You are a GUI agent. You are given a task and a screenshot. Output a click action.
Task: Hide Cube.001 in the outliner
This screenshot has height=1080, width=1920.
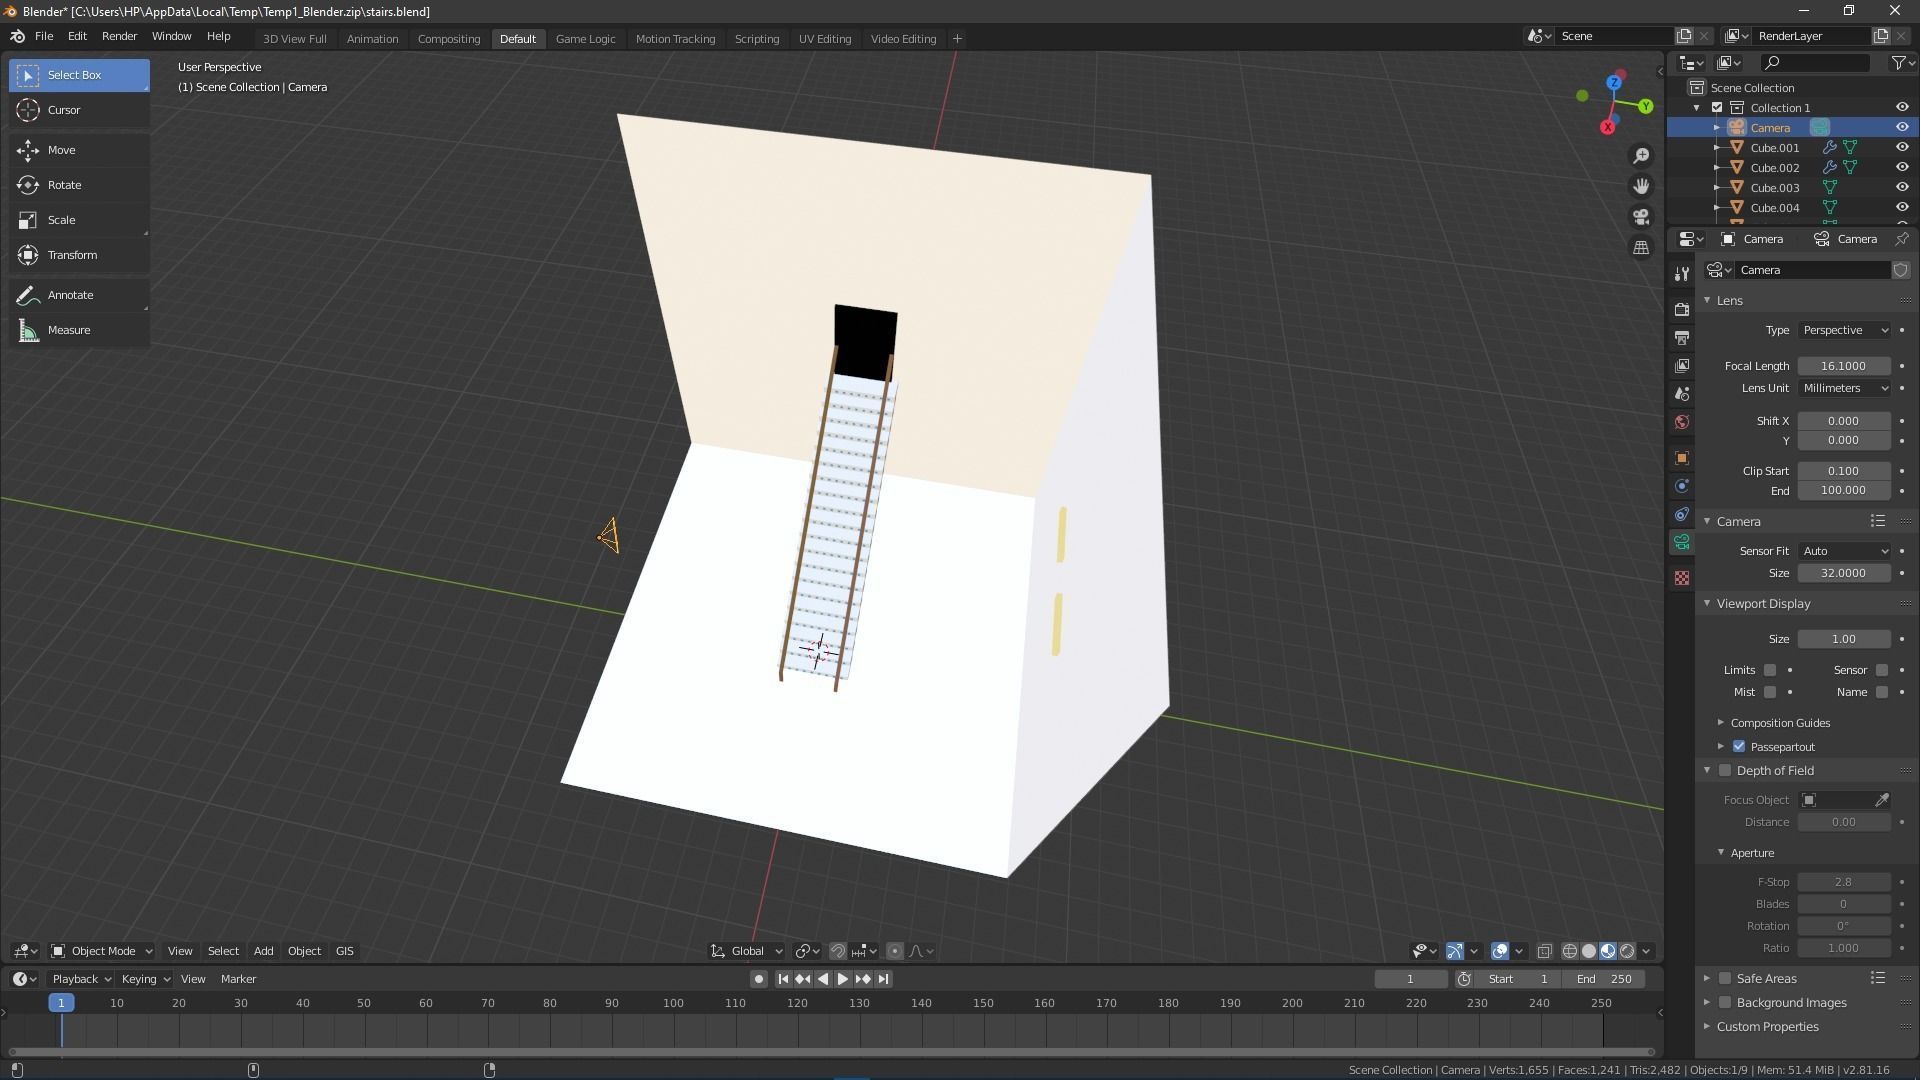[1902, 147]
